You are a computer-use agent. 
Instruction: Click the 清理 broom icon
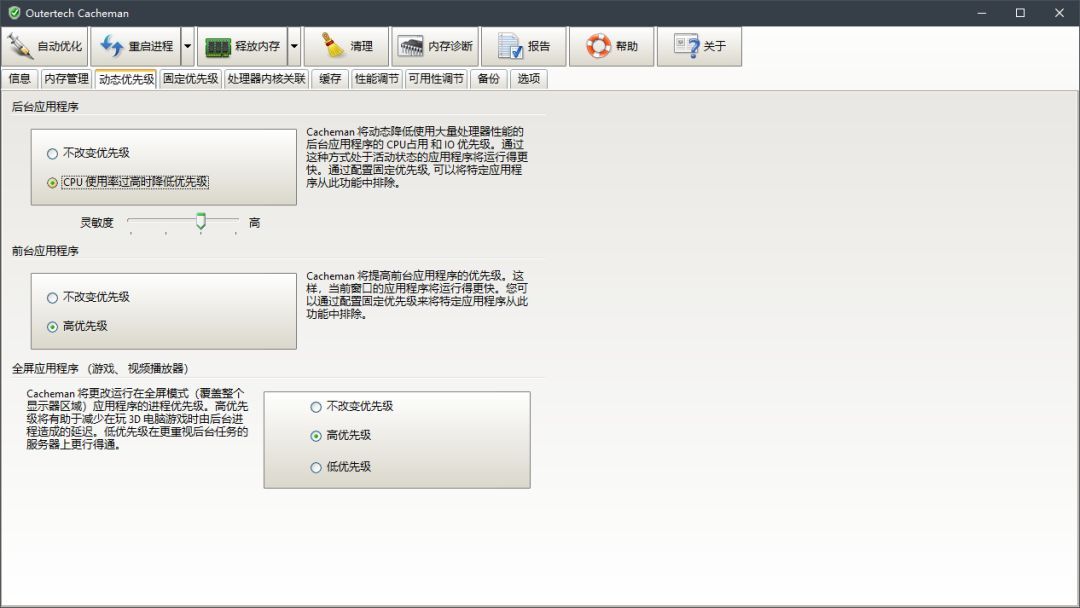coord(332,46)
